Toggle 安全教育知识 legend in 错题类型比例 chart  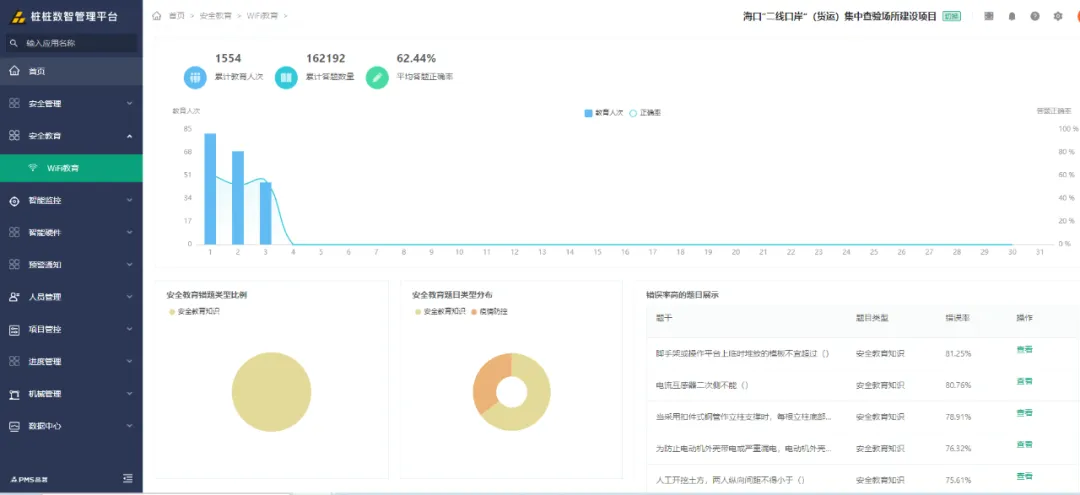(x=194, y=312)
